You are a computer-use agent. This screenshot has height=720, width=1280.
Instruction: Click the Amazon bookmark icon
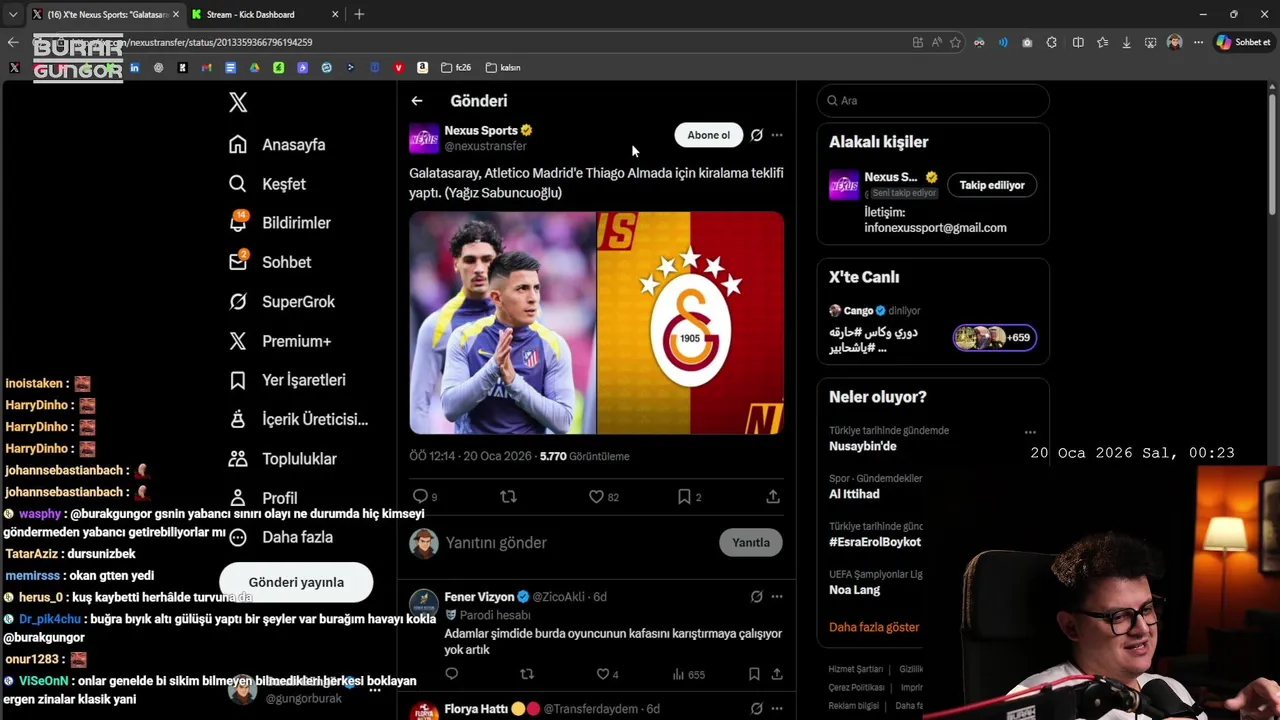[x=422, y=67]
